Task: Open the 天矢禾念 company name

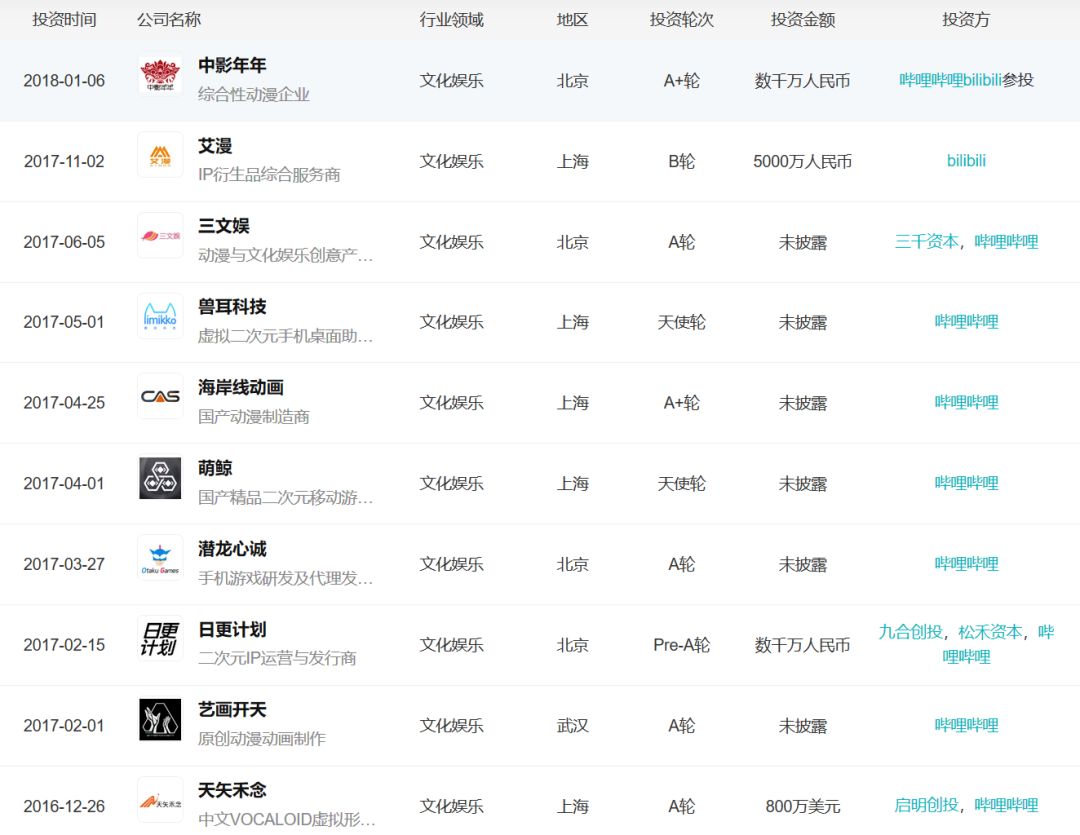Action: tap(232, 790)
